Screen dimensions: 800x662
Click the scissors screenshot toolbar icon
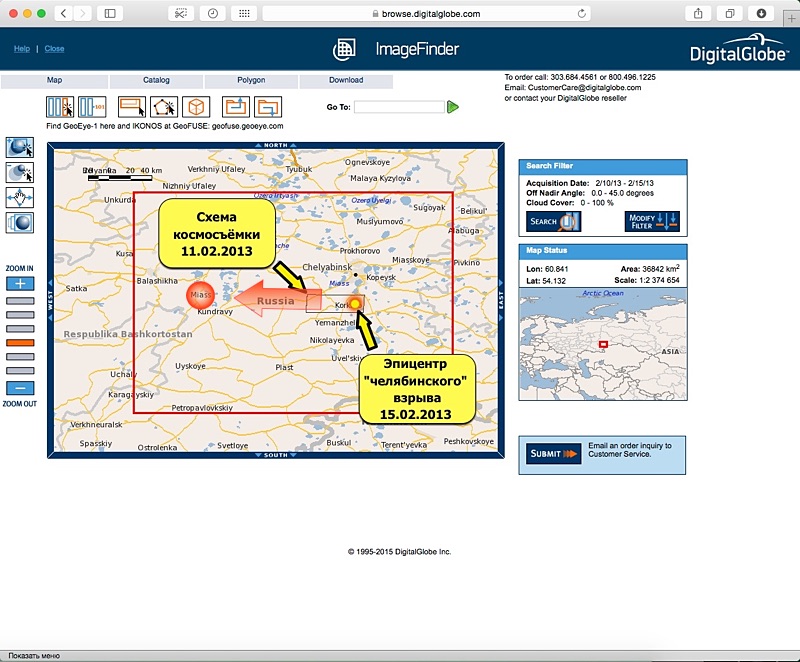(181, 13)
